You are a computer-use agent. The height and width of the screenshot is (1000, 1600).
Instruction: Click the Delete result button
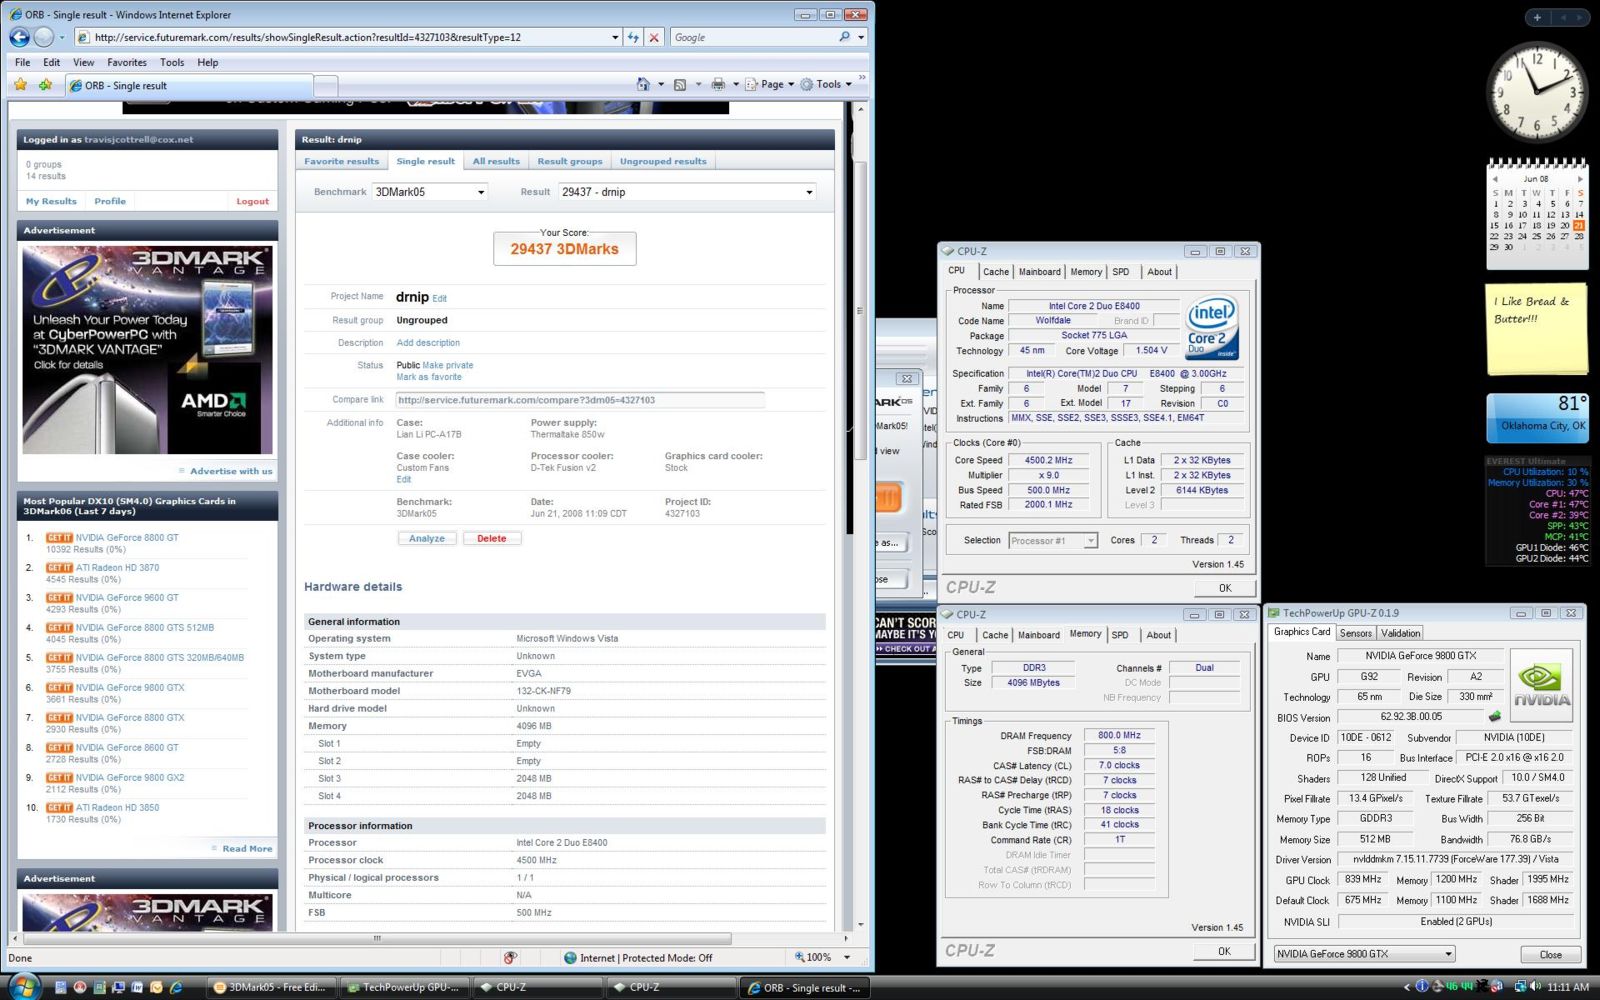click(492, 538)
